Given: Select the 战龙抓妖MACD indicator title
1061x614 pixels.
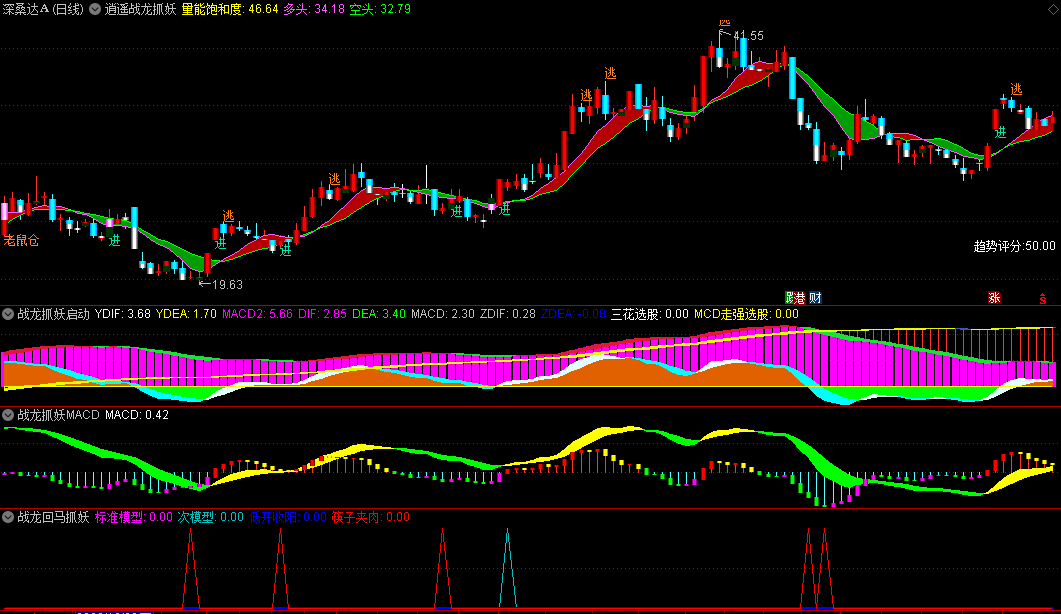Looking at the screenshot, I should coord(58,415).
